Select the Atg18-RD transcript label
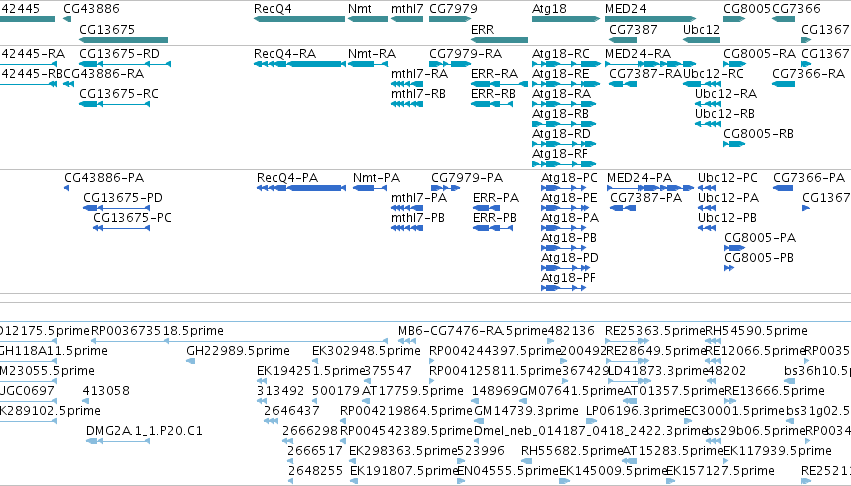Image resolution: width=851 pixels, height=486 pixels. click(x=561, y=134)
